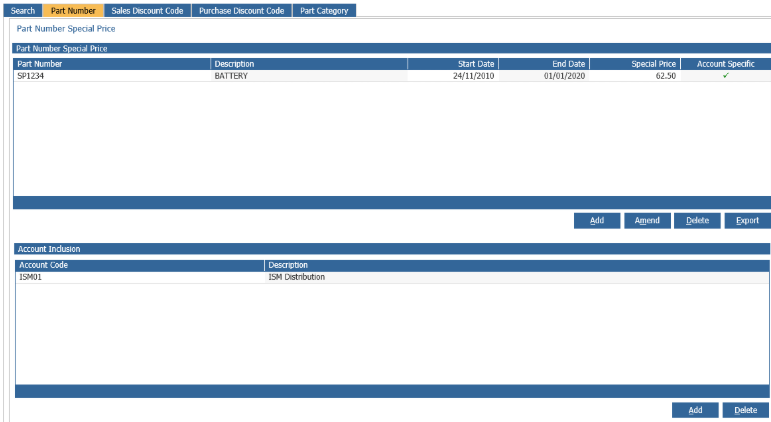This screenshot has height=422, width=771.
Task: Select the Purchase Discount Code tab
Action: 242,11
